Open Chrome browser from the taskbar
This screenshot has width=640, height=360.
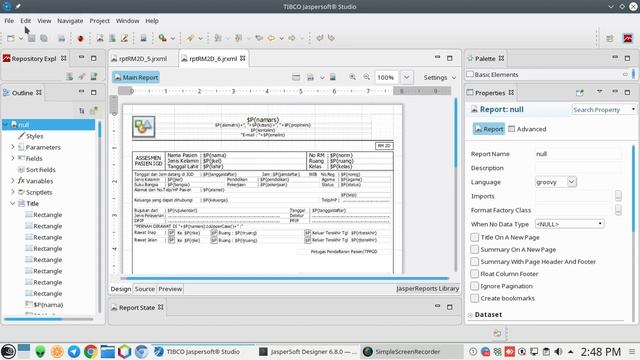[91, 351]
